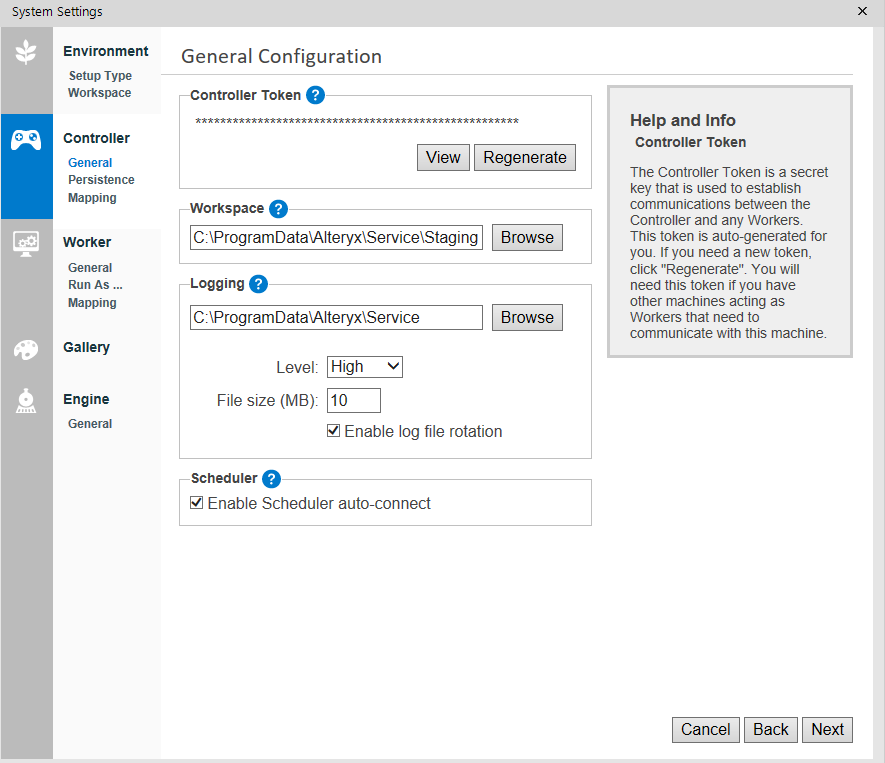
Task: Select the Controller section heading
Action: (x=97, y=138)
